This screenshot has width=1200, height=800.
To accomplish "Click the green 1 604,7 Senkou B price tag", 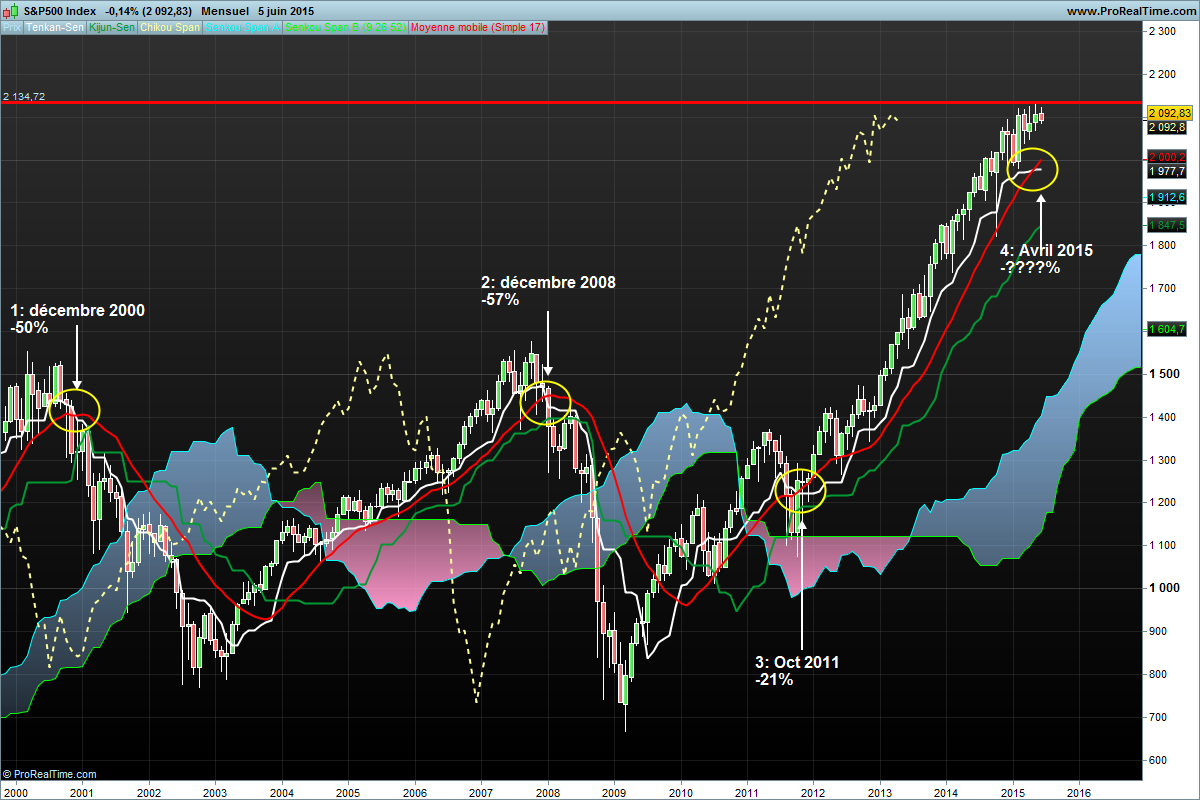I will click(1166, 329).
